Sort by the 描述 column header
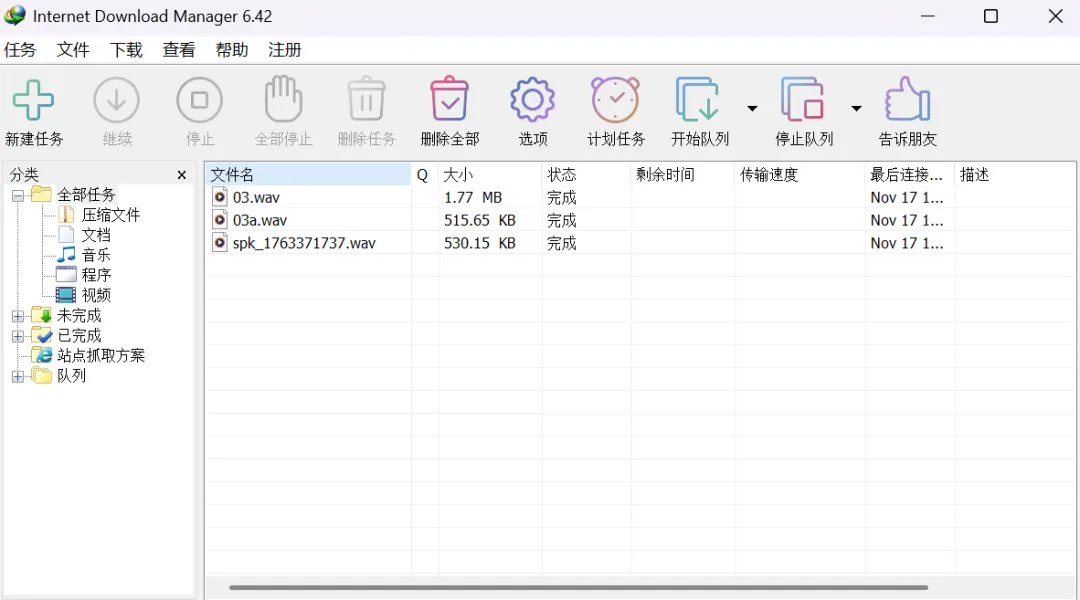This screenshot has width=1080, height=600. 1015,175
